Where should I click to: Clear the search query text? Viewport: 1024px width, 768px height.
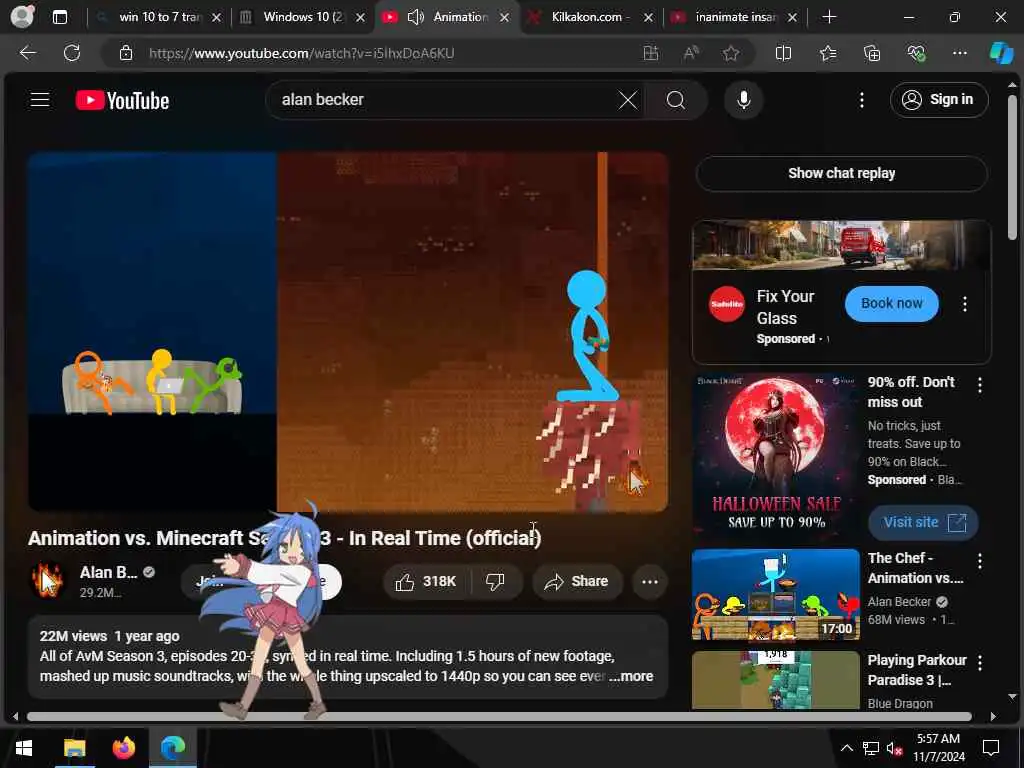(x=628, y=100)
